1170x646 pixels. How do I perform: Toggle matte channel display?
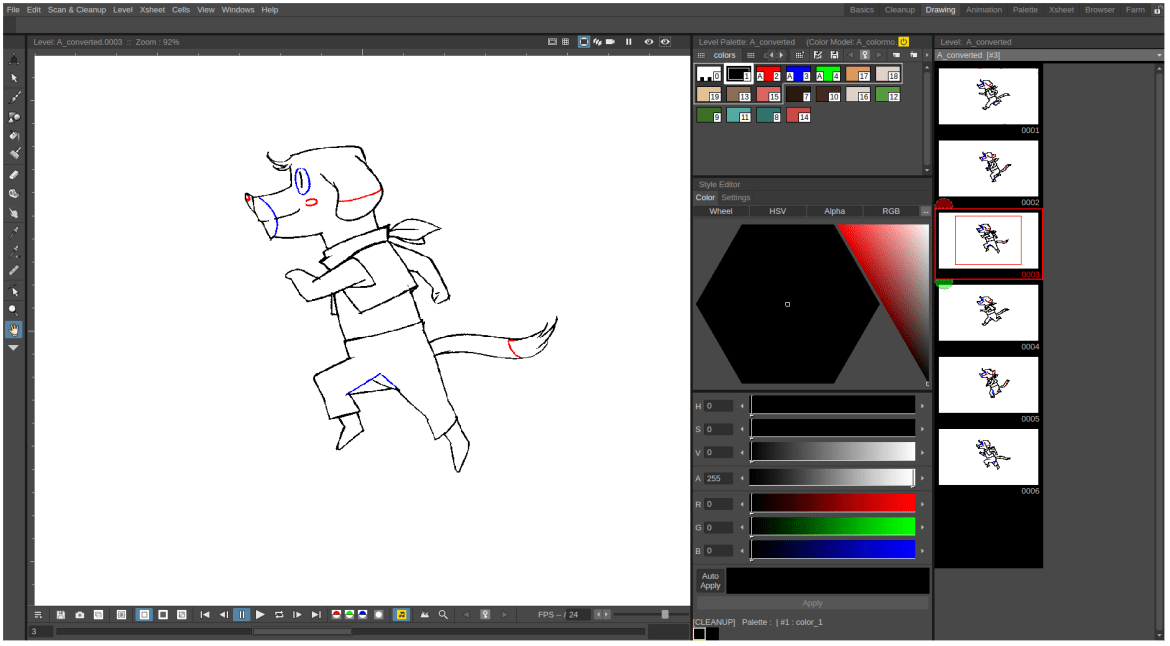point(379,615)
